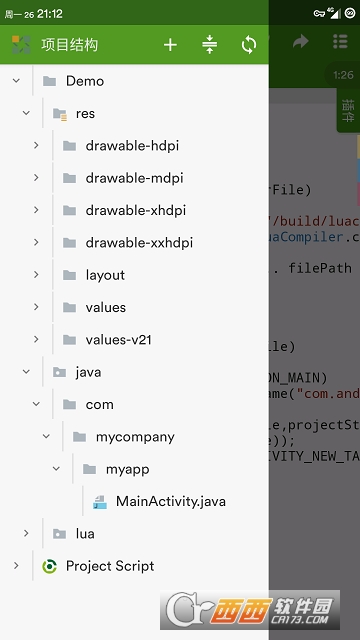Click the drawable-xxhdpi folder icon
Viewport: 360px width, 640px height.
click(x=69, y=243)
